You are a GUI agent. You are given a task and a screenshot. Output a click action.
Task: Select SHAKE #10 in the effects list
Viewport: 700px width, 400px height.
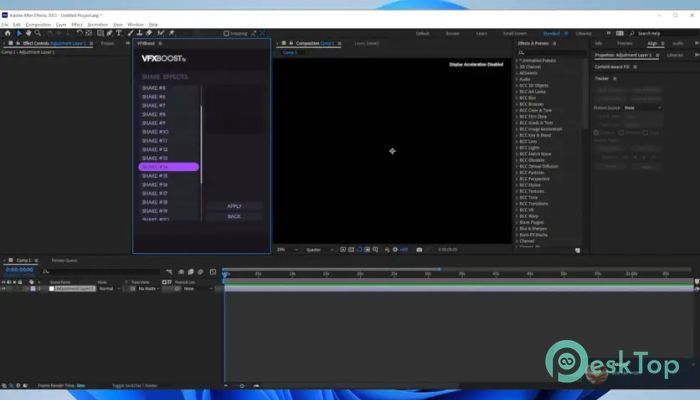(168, 132)
